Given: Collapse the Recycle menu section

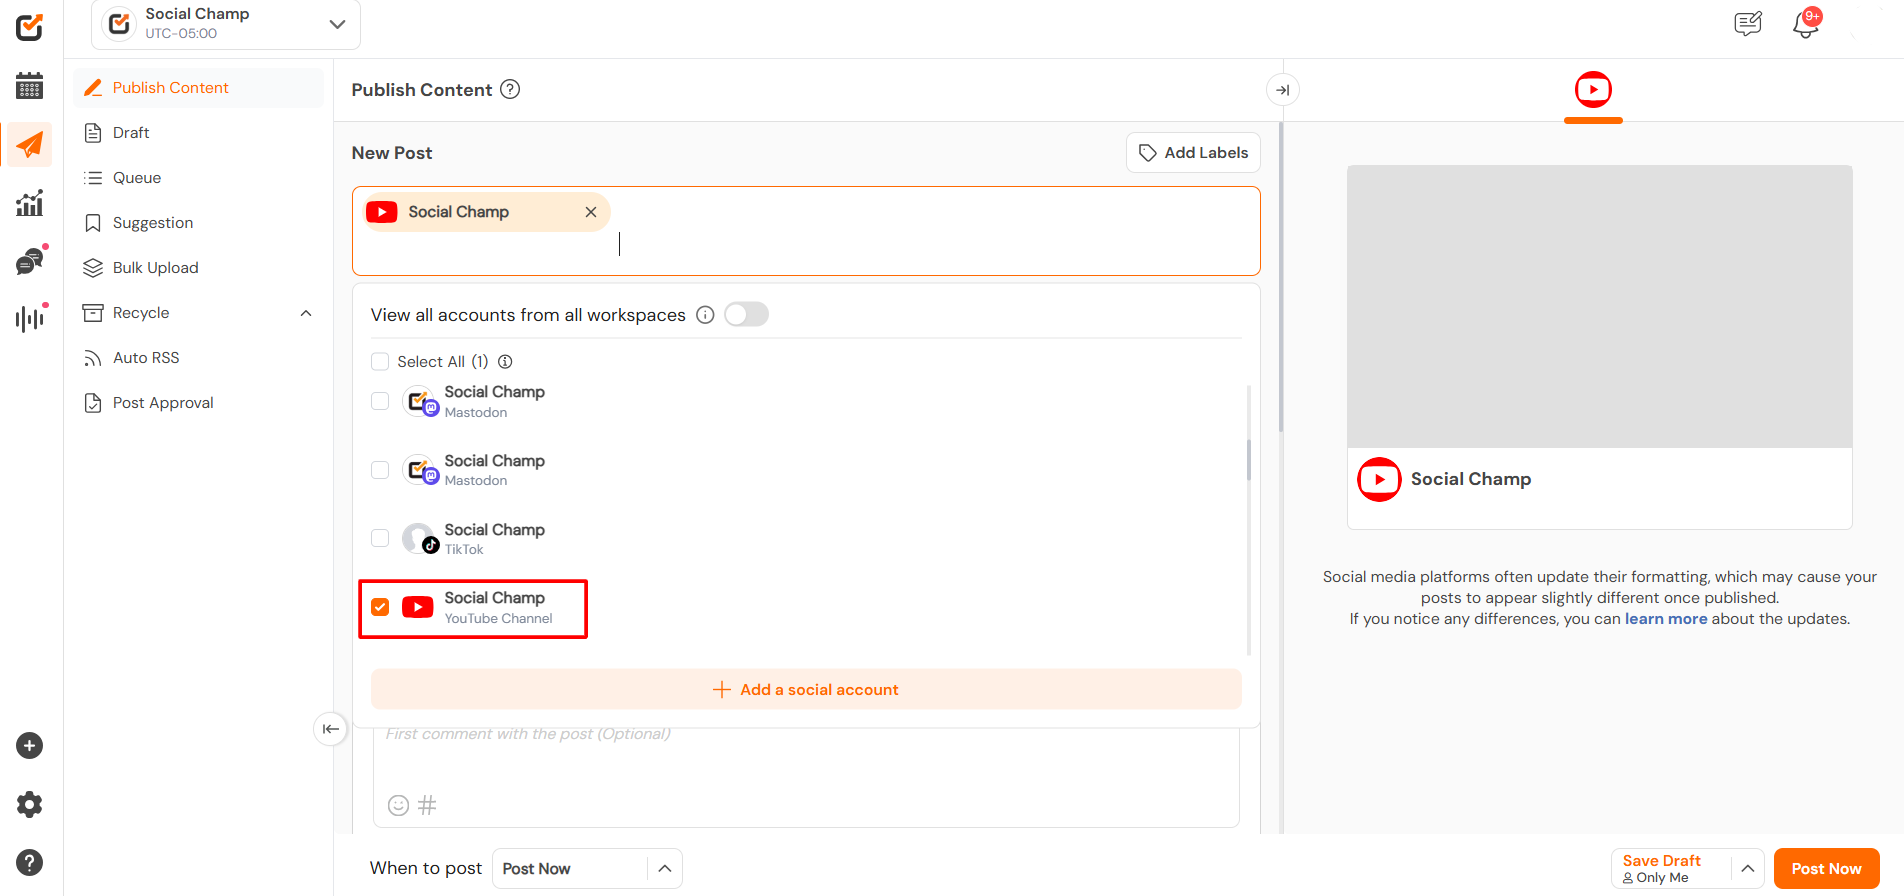Looking at the screenshot, I should coord(306,313).
